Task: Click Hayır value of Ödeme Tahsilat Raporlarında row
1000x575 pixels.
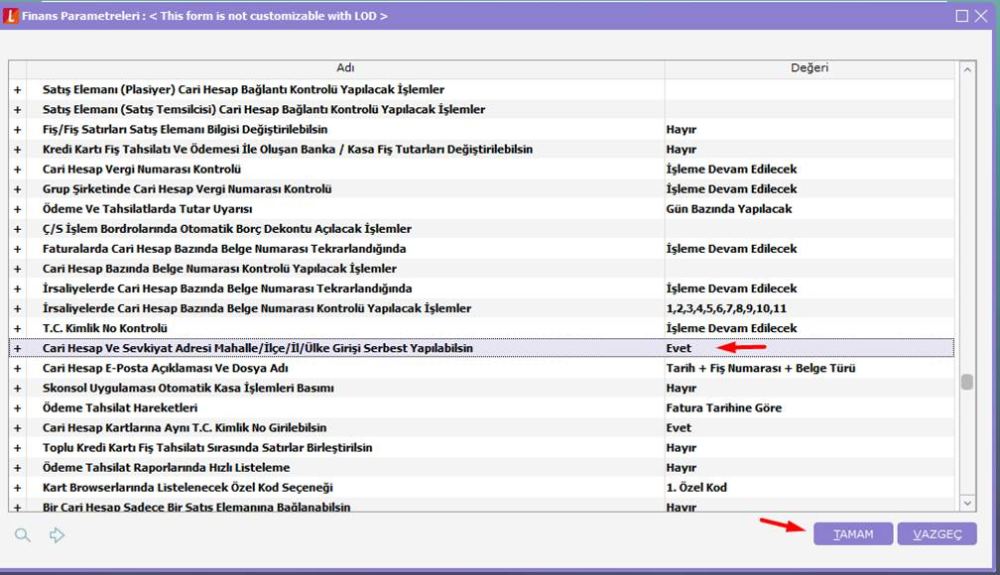Action: tap(681, 467)
